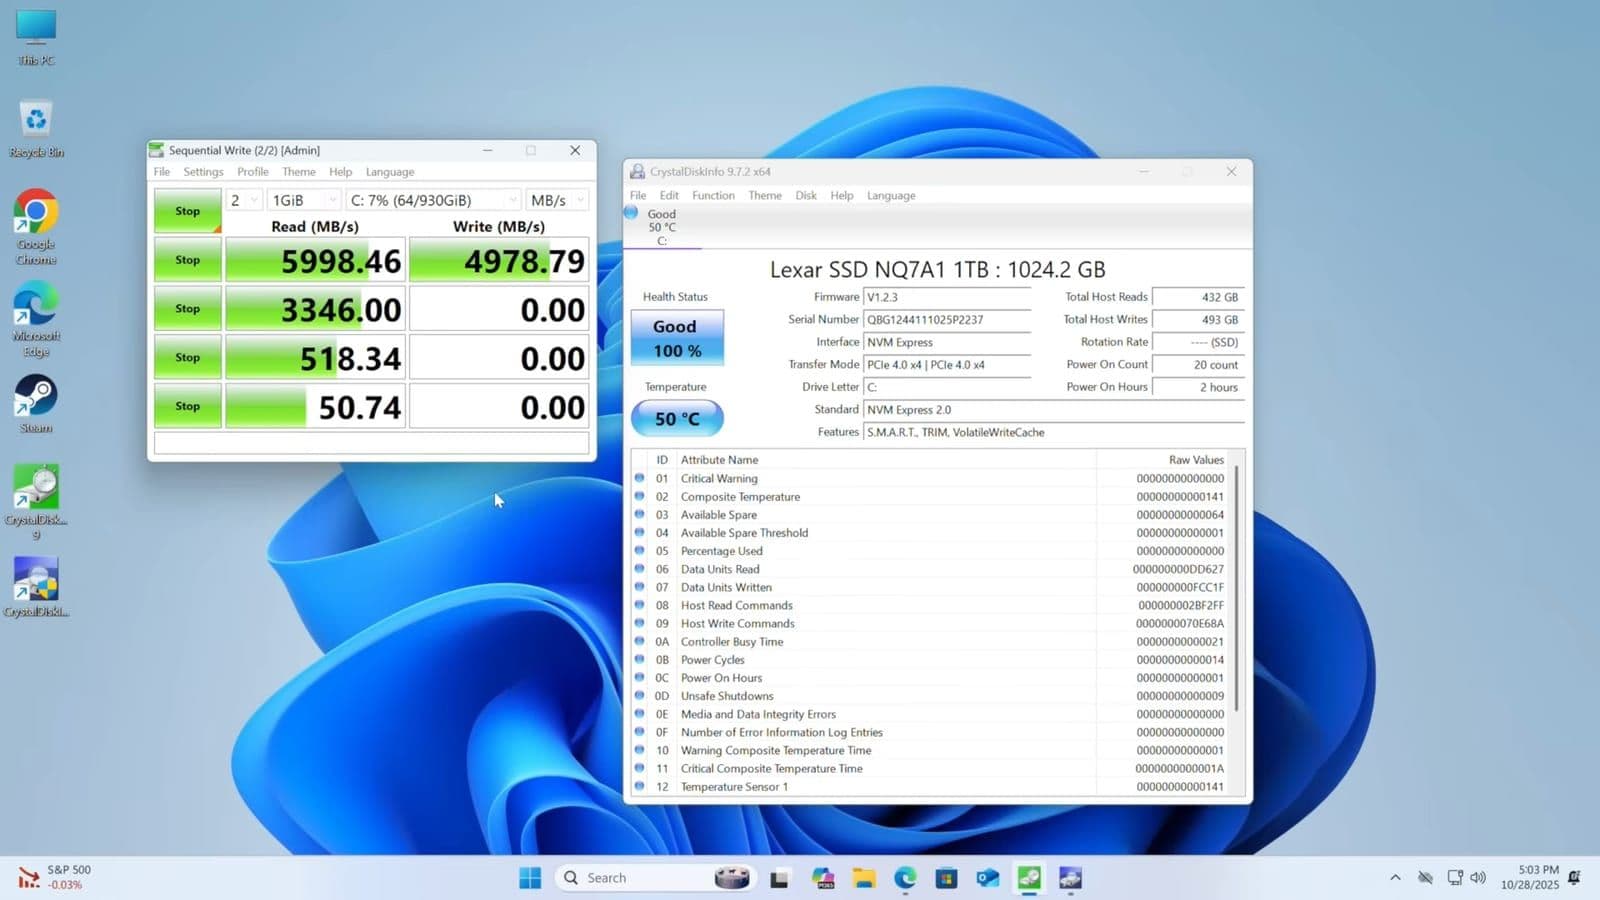Click the Total Host Writes 493 GB value
Screen dimensions: 1600x900
[x=1198, y=320]
